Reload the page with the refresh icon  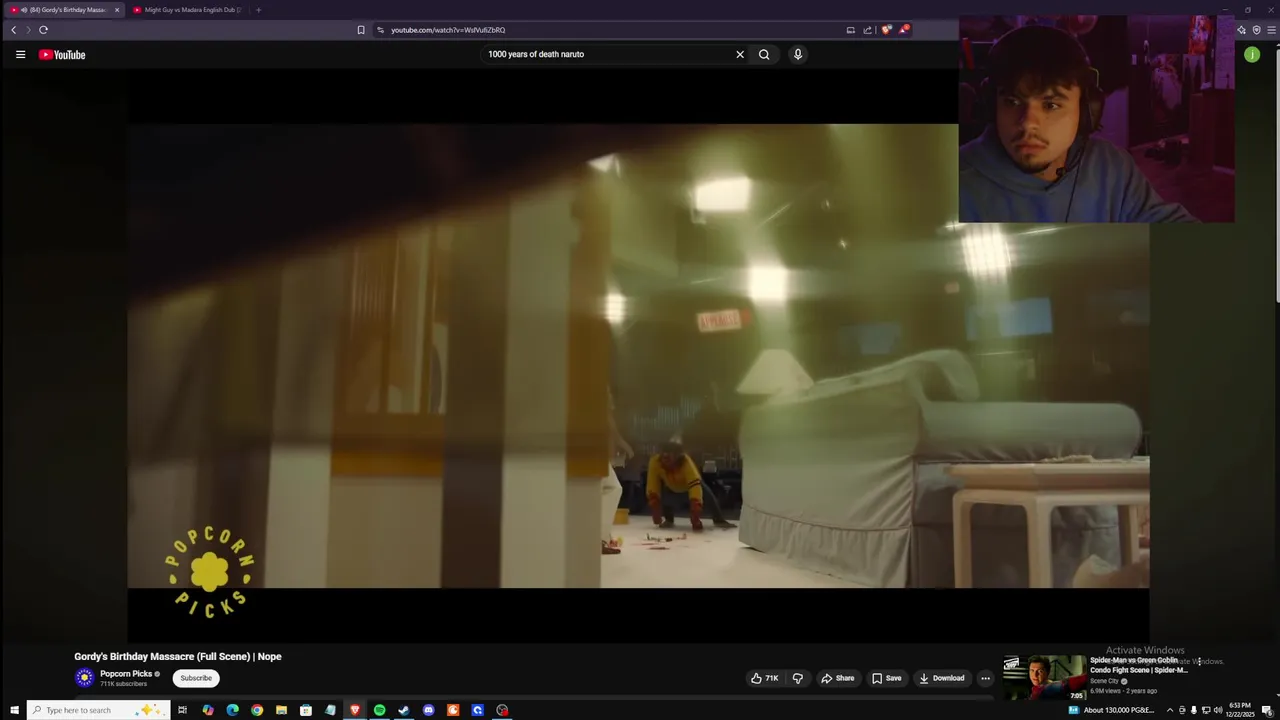(43, 30)
